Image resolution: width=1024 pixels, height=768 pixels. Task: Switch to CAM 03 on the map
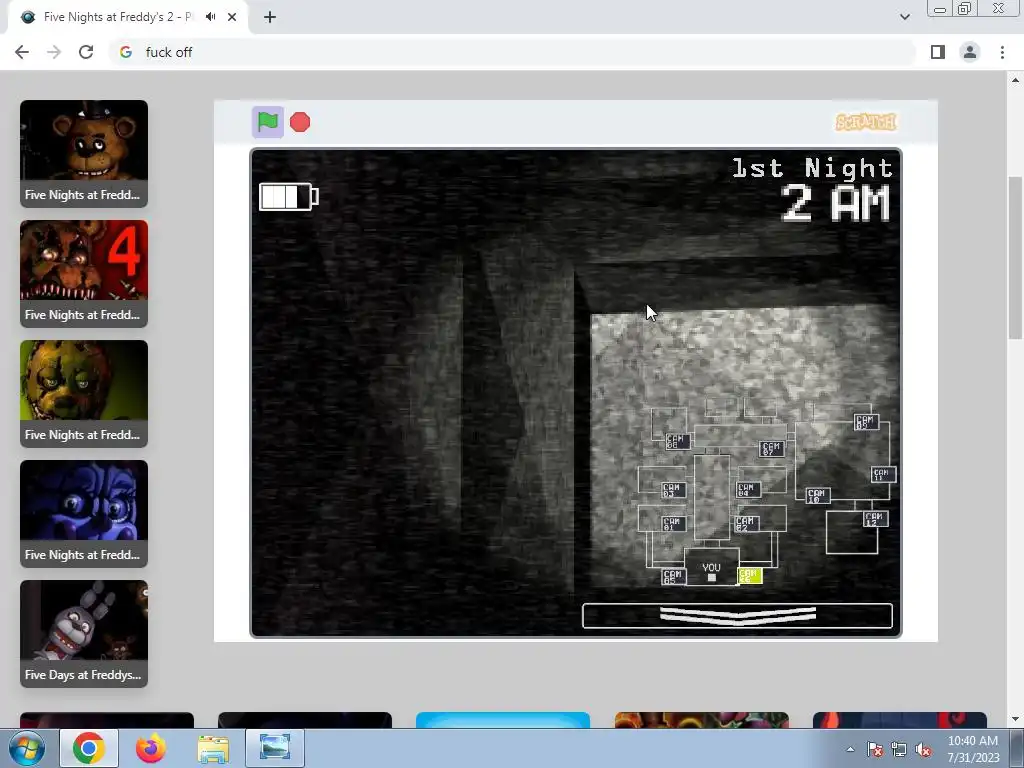(x=674, y=490)
